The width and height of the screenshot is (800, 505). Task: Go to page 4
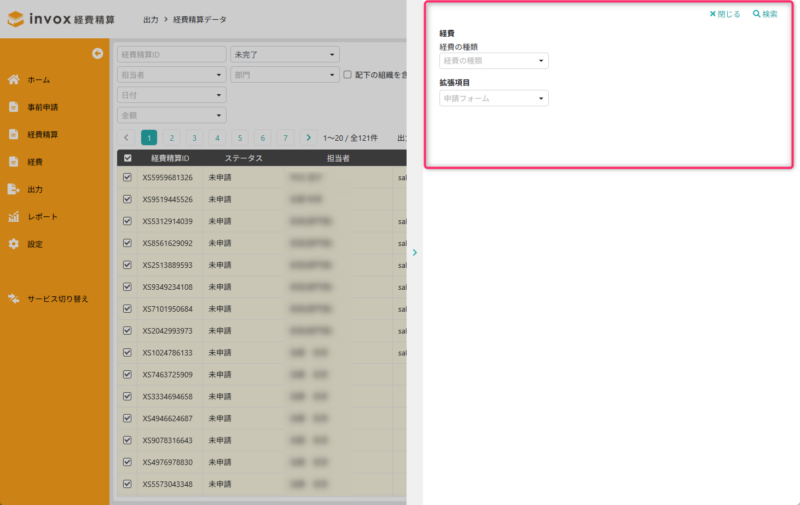pyautogui.click(x=217, y=138)
